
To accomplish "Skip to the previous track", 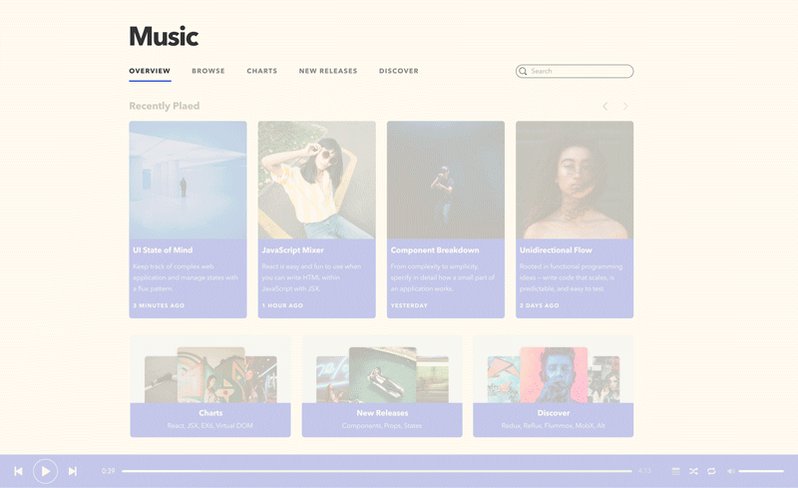I will click(18, 471).
